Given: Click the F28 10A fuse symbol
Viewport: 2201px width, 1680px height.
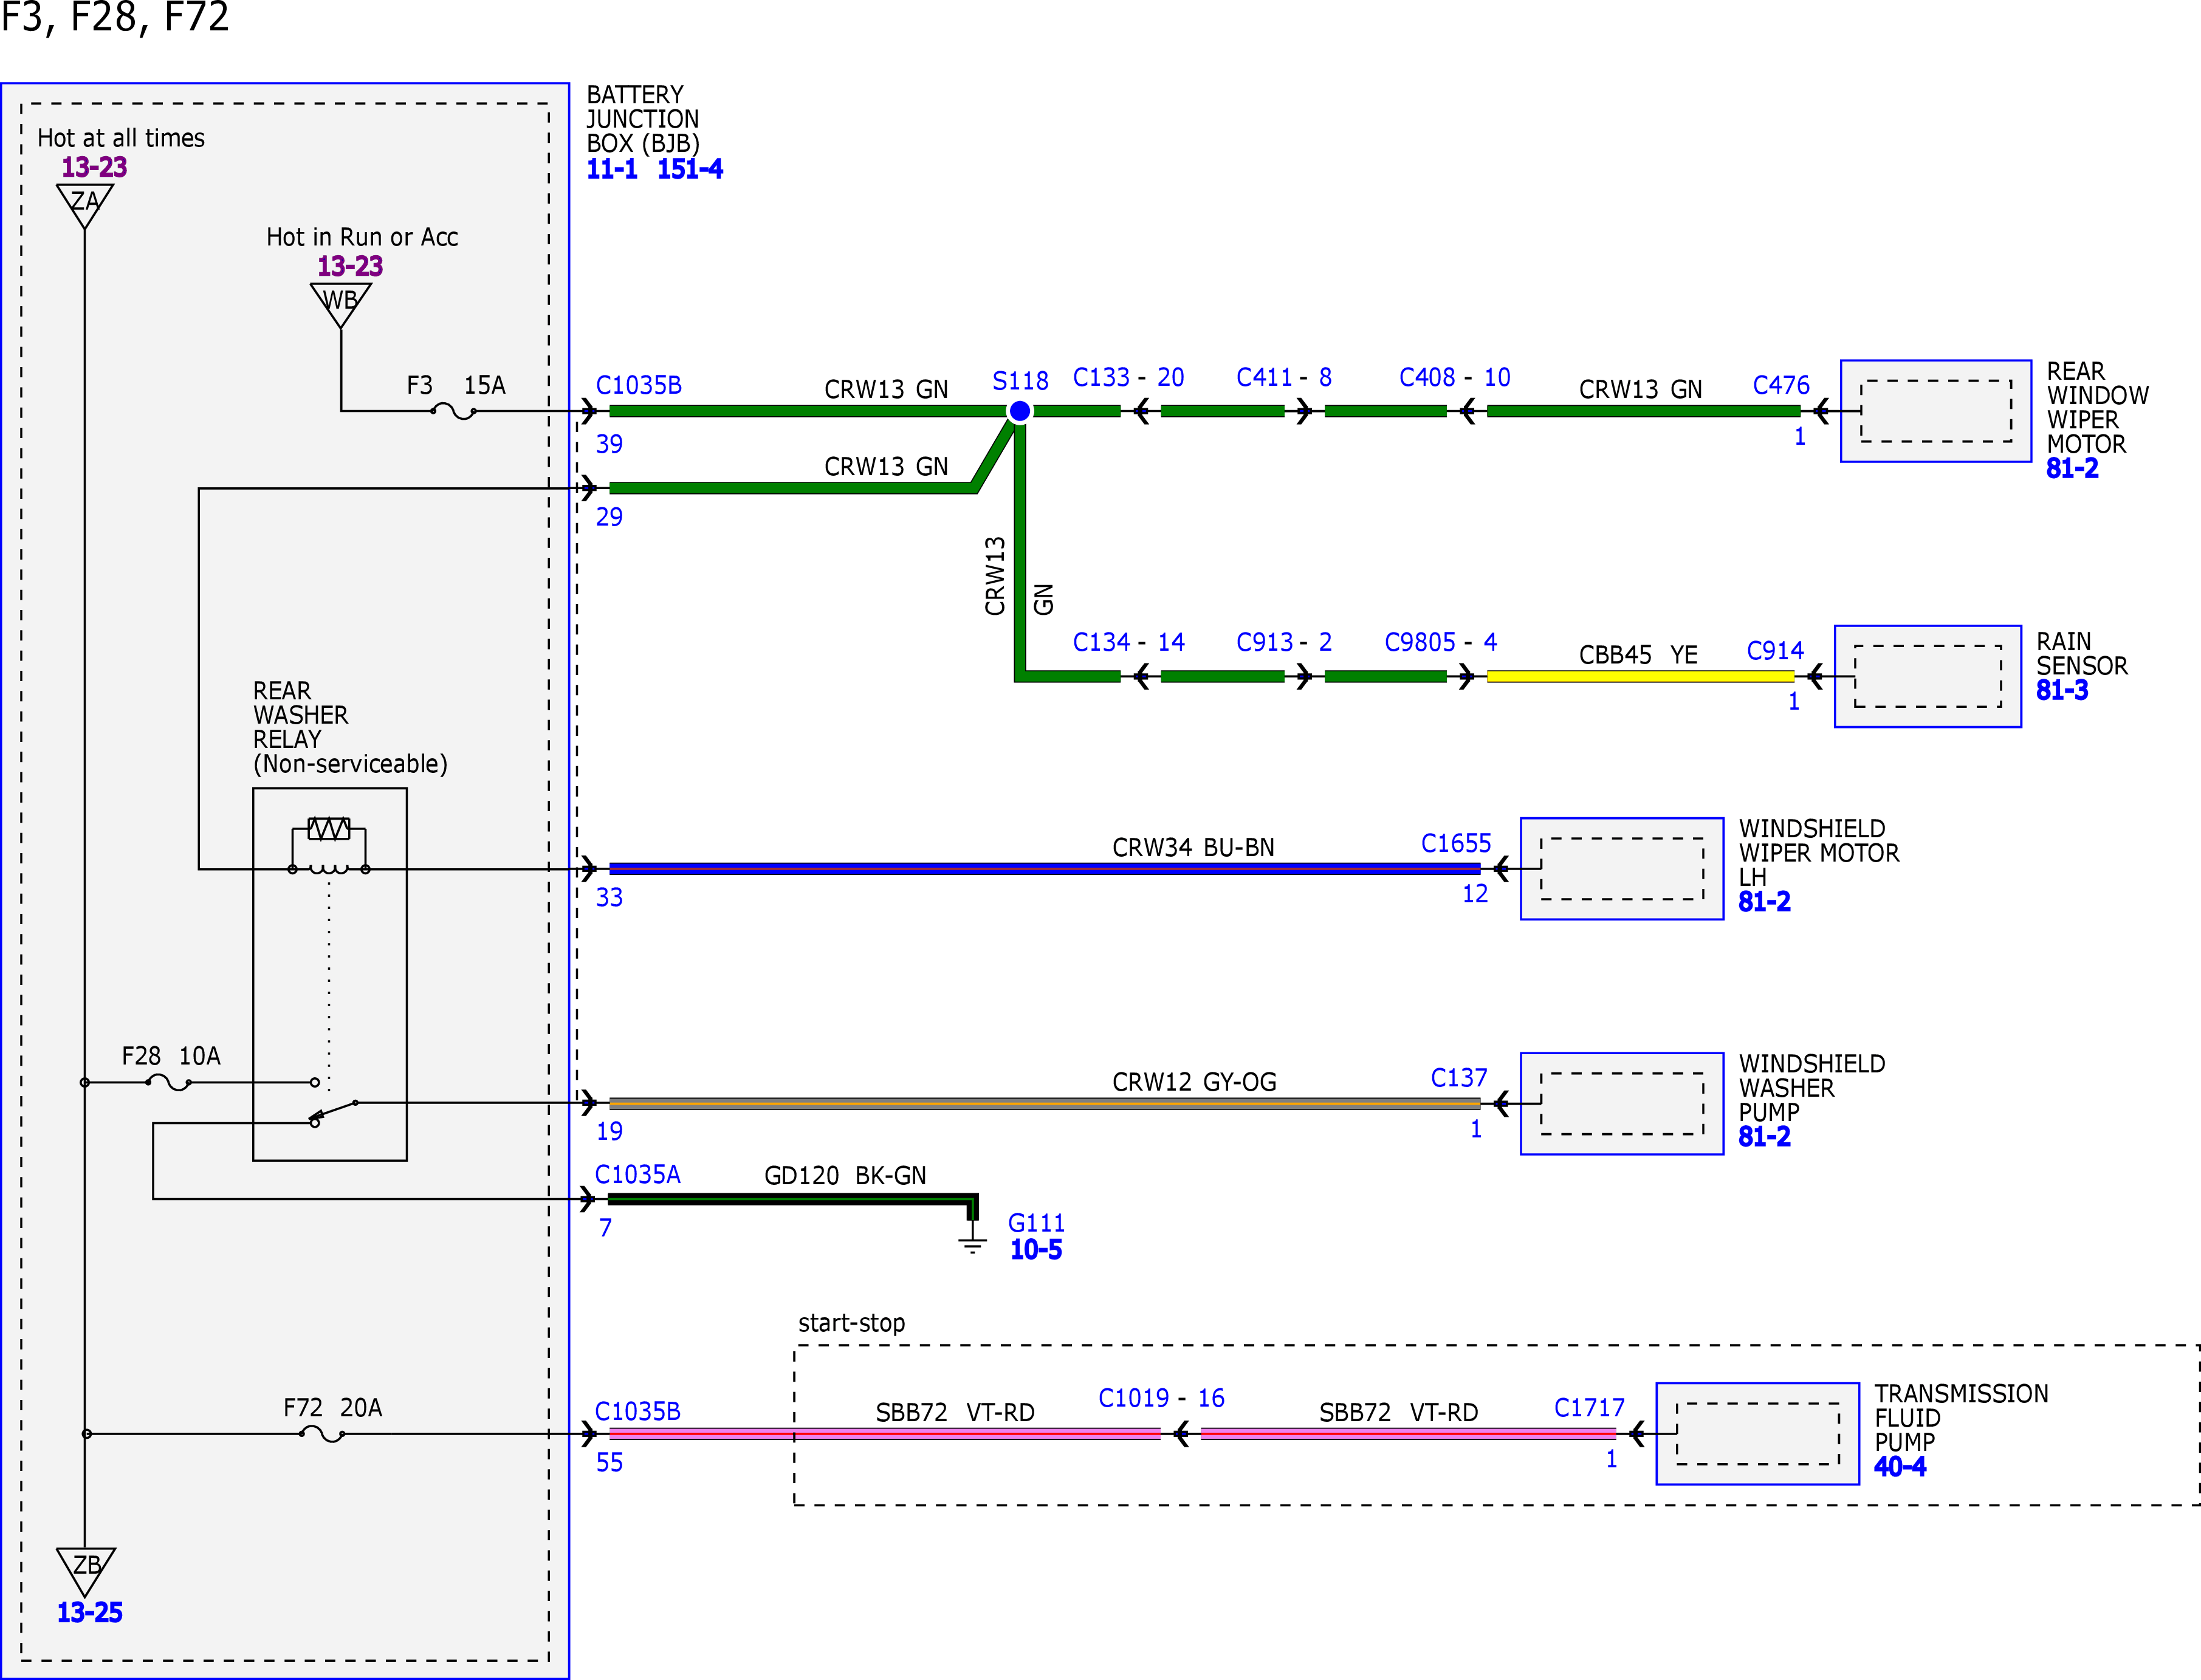Looking at the screenshot, I should (x=169, y=1082).
